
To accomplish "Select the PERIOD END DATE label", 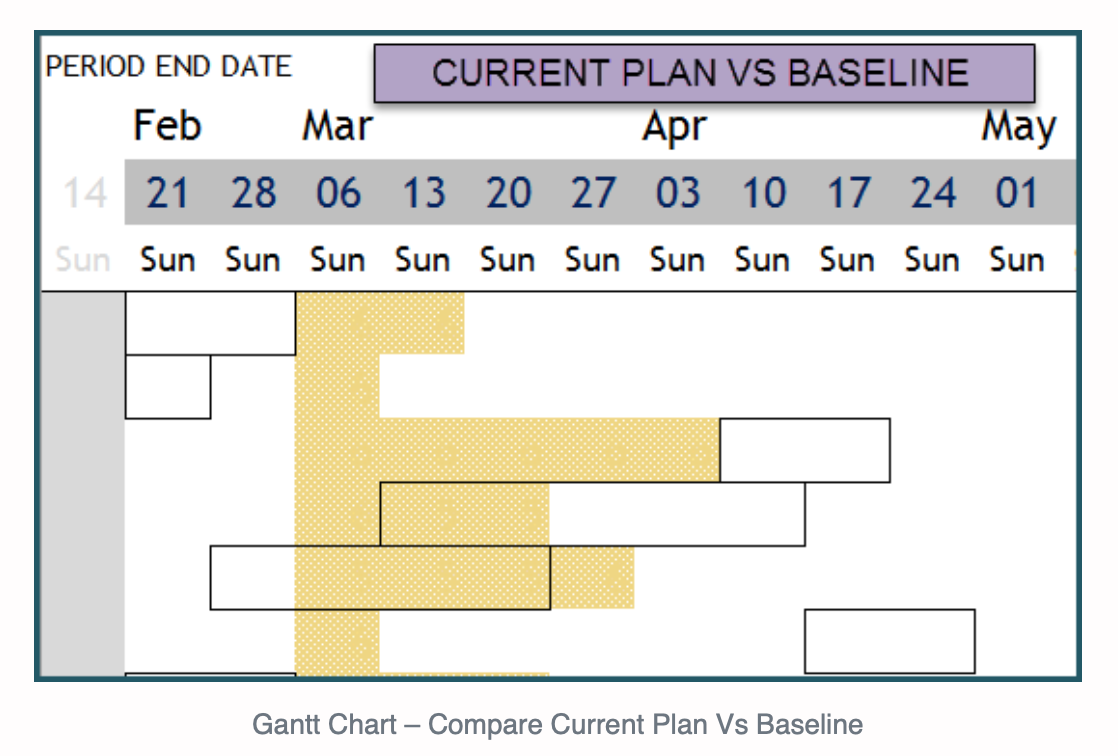I will tap(169, 66).
